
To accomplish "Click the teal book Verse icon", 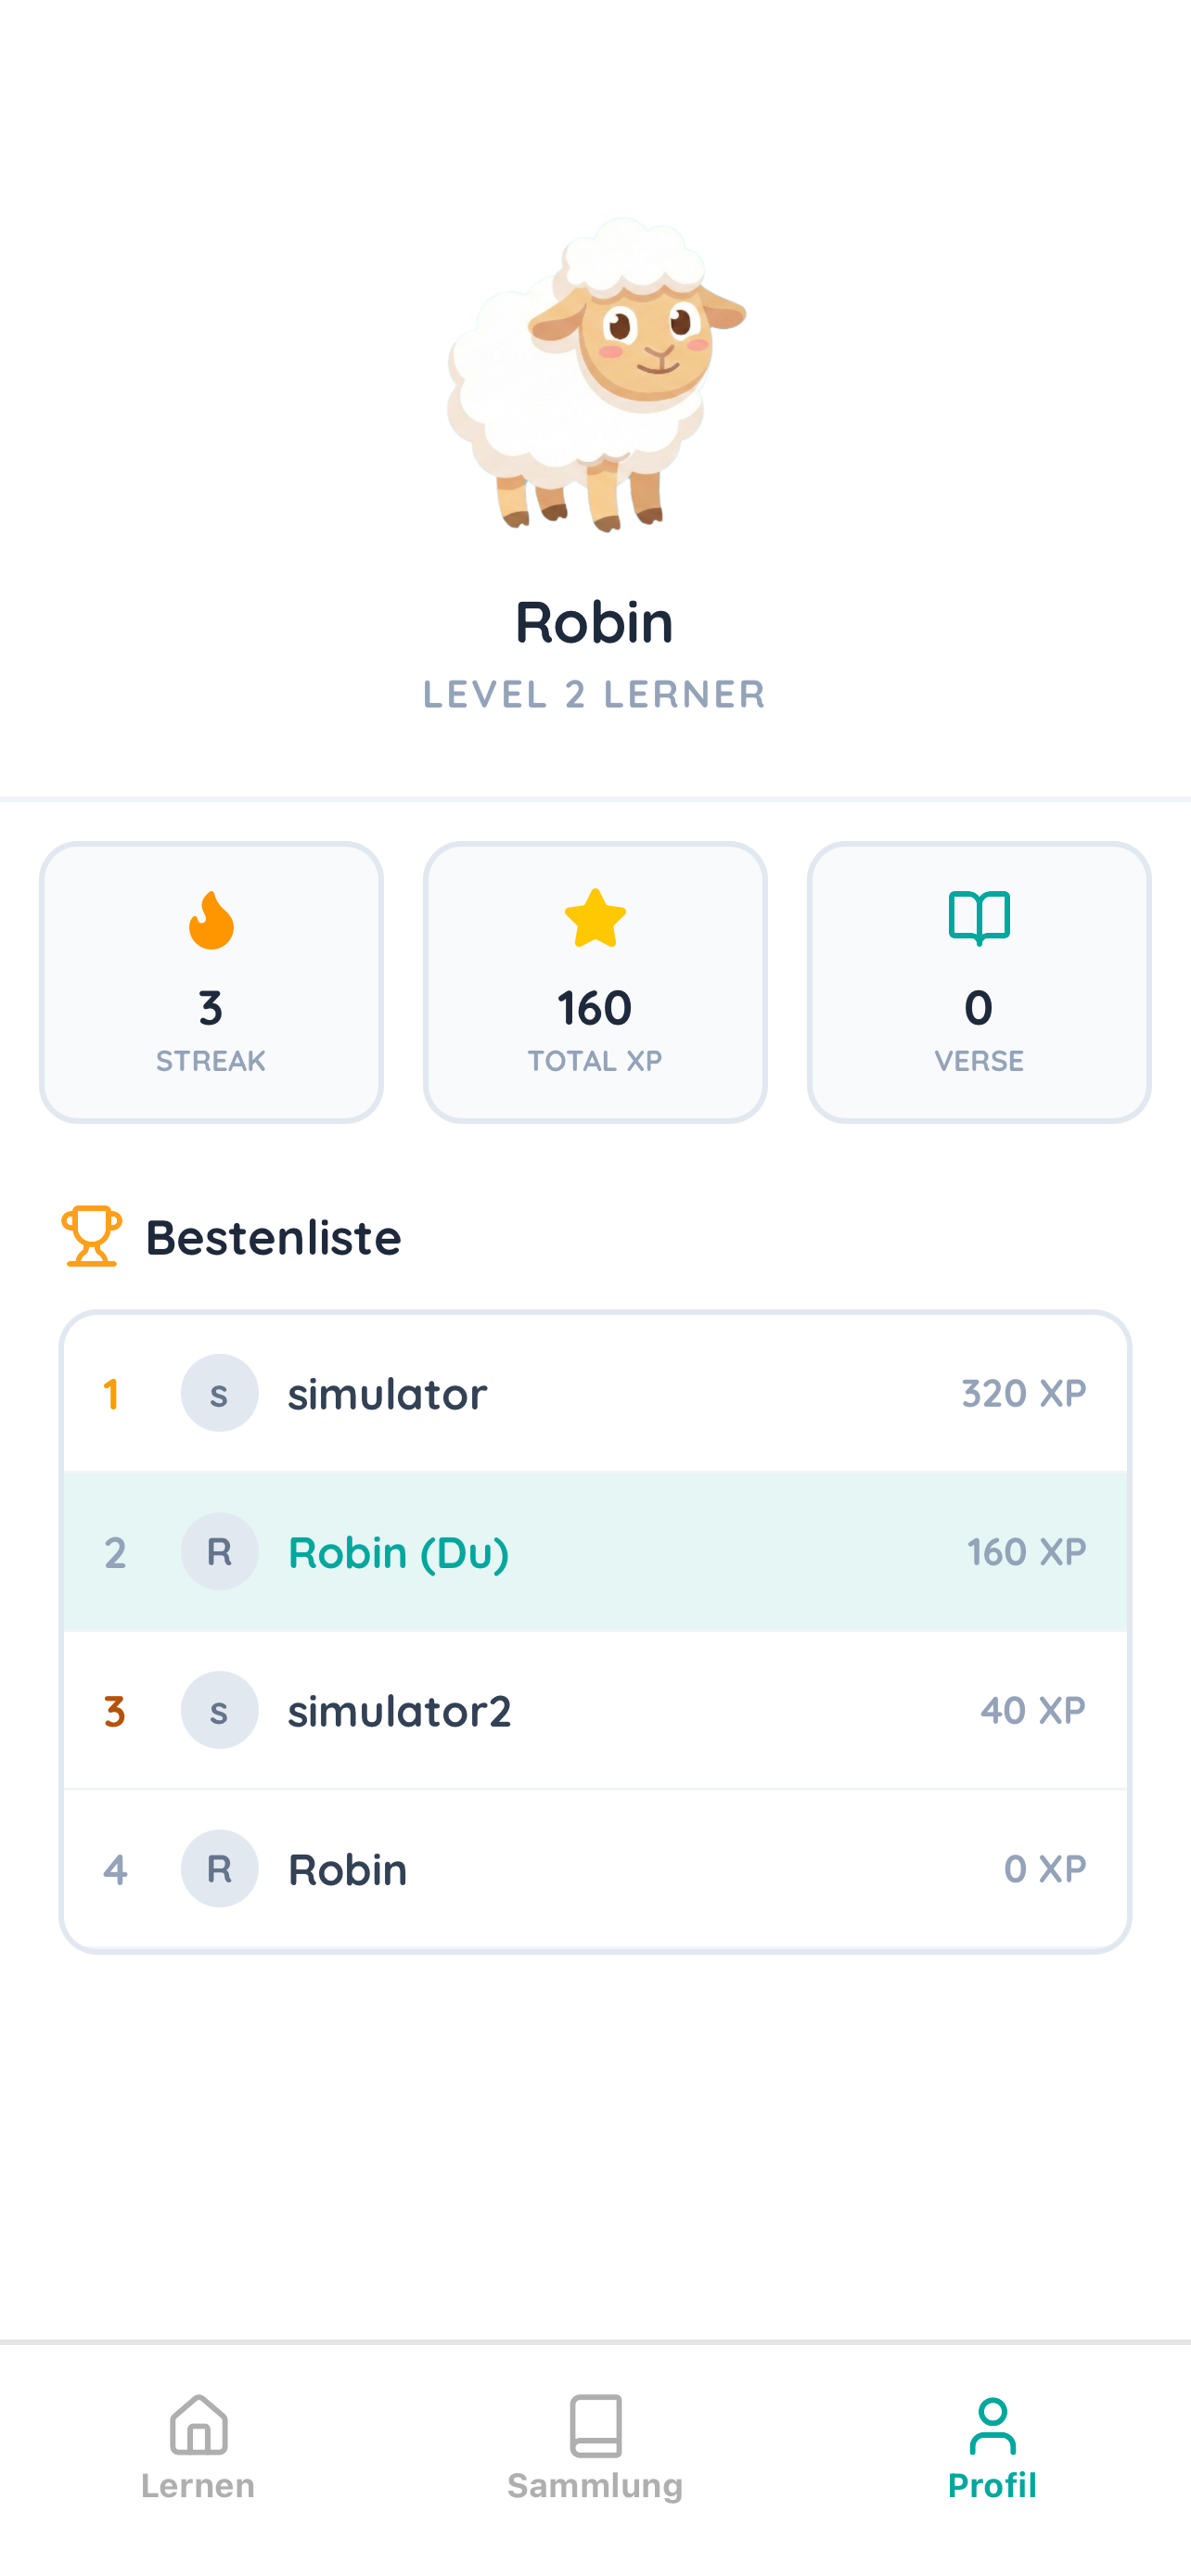I will 978,919.
